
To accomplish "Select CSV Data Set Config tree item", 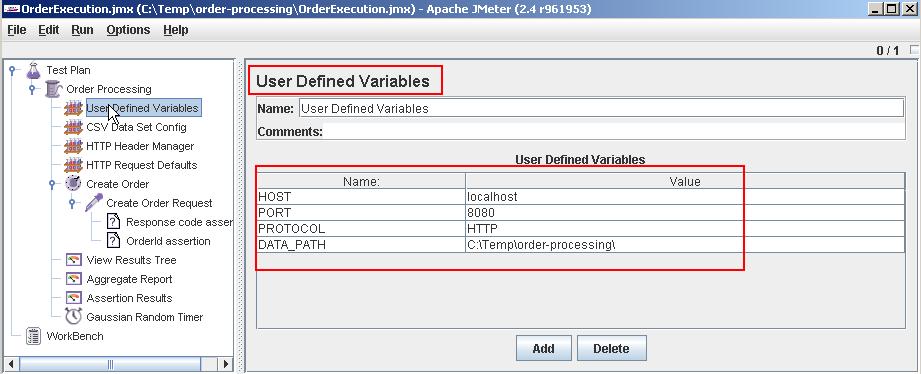I will [x=136, y=127].
